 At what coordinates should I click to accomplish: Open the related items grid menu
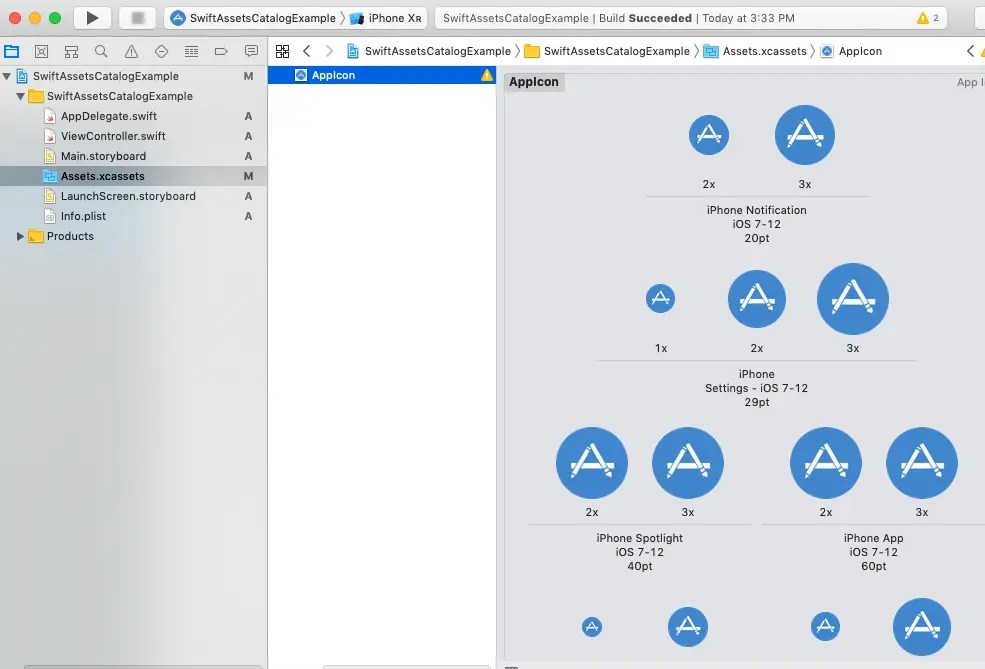283,52
